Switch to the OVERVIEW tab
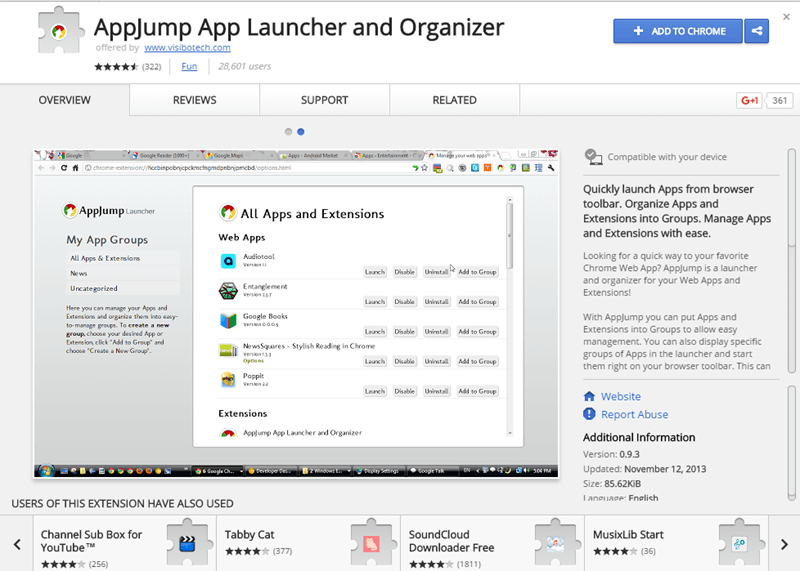Screen dimensions: 800x571 pyautogui.click(x=65, y=100)
